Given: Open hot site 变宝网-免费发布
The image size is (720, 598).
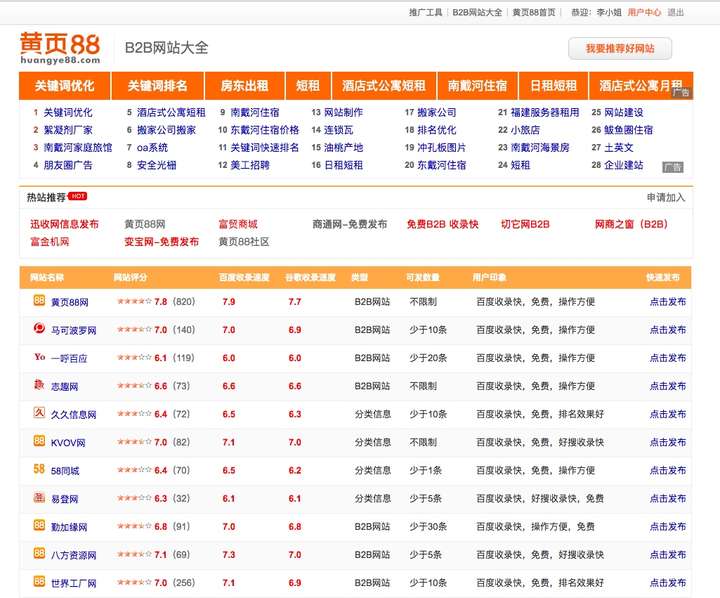Looking at the screenshot, I should tap(162, 242).
